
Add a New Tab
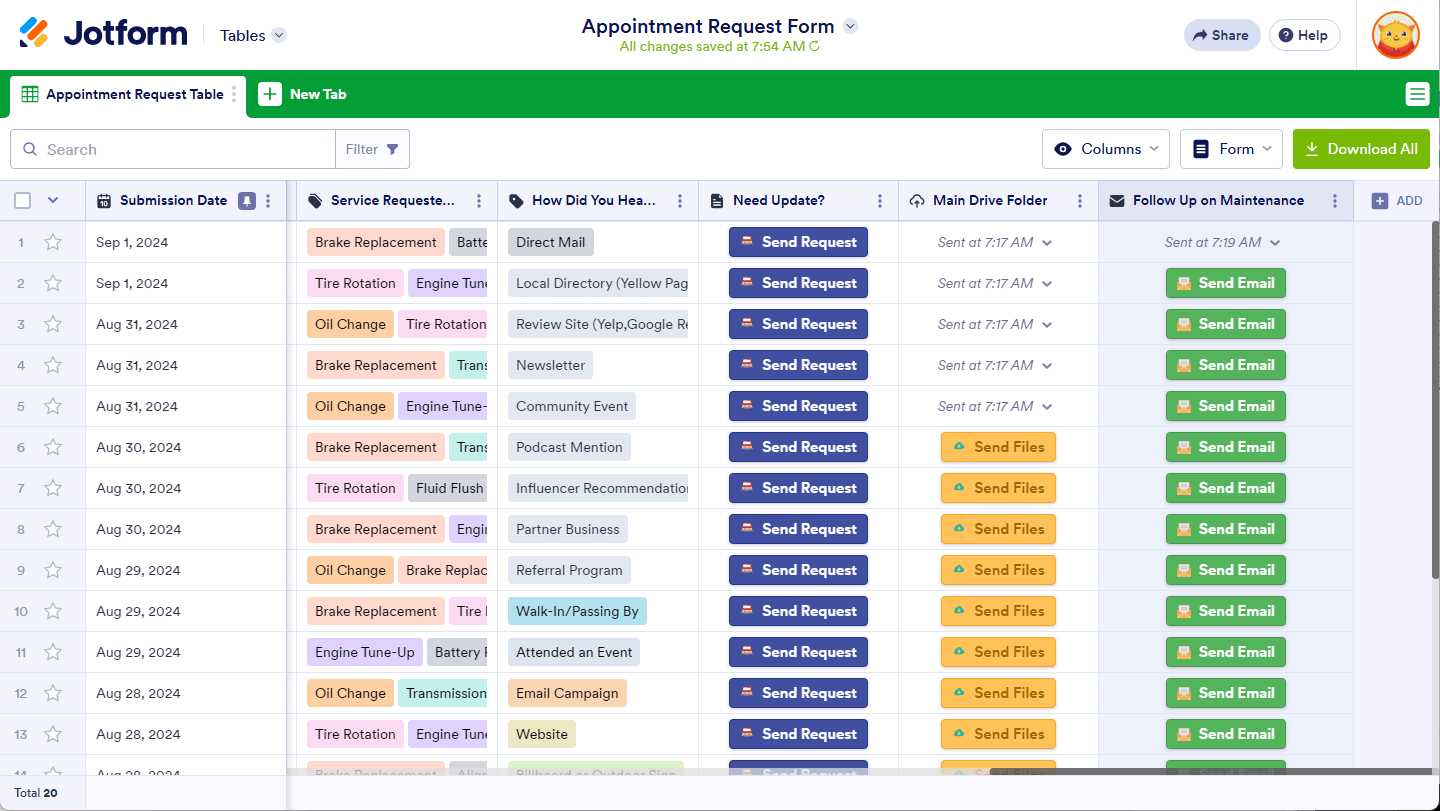pos(303,95)
